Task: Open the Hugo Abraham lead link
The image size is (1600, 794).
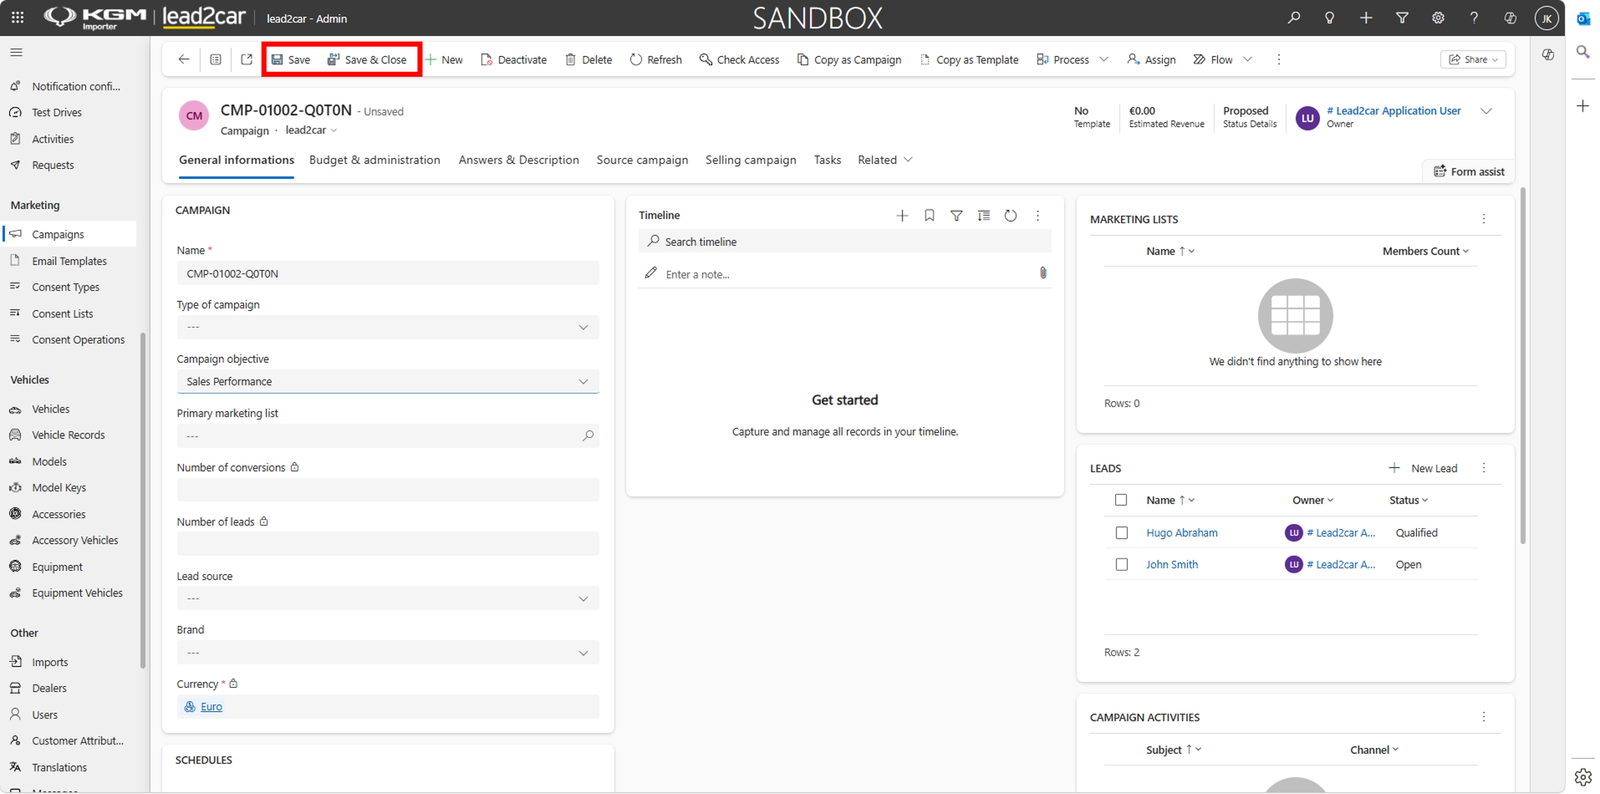Action: [x=1182, y=533]
